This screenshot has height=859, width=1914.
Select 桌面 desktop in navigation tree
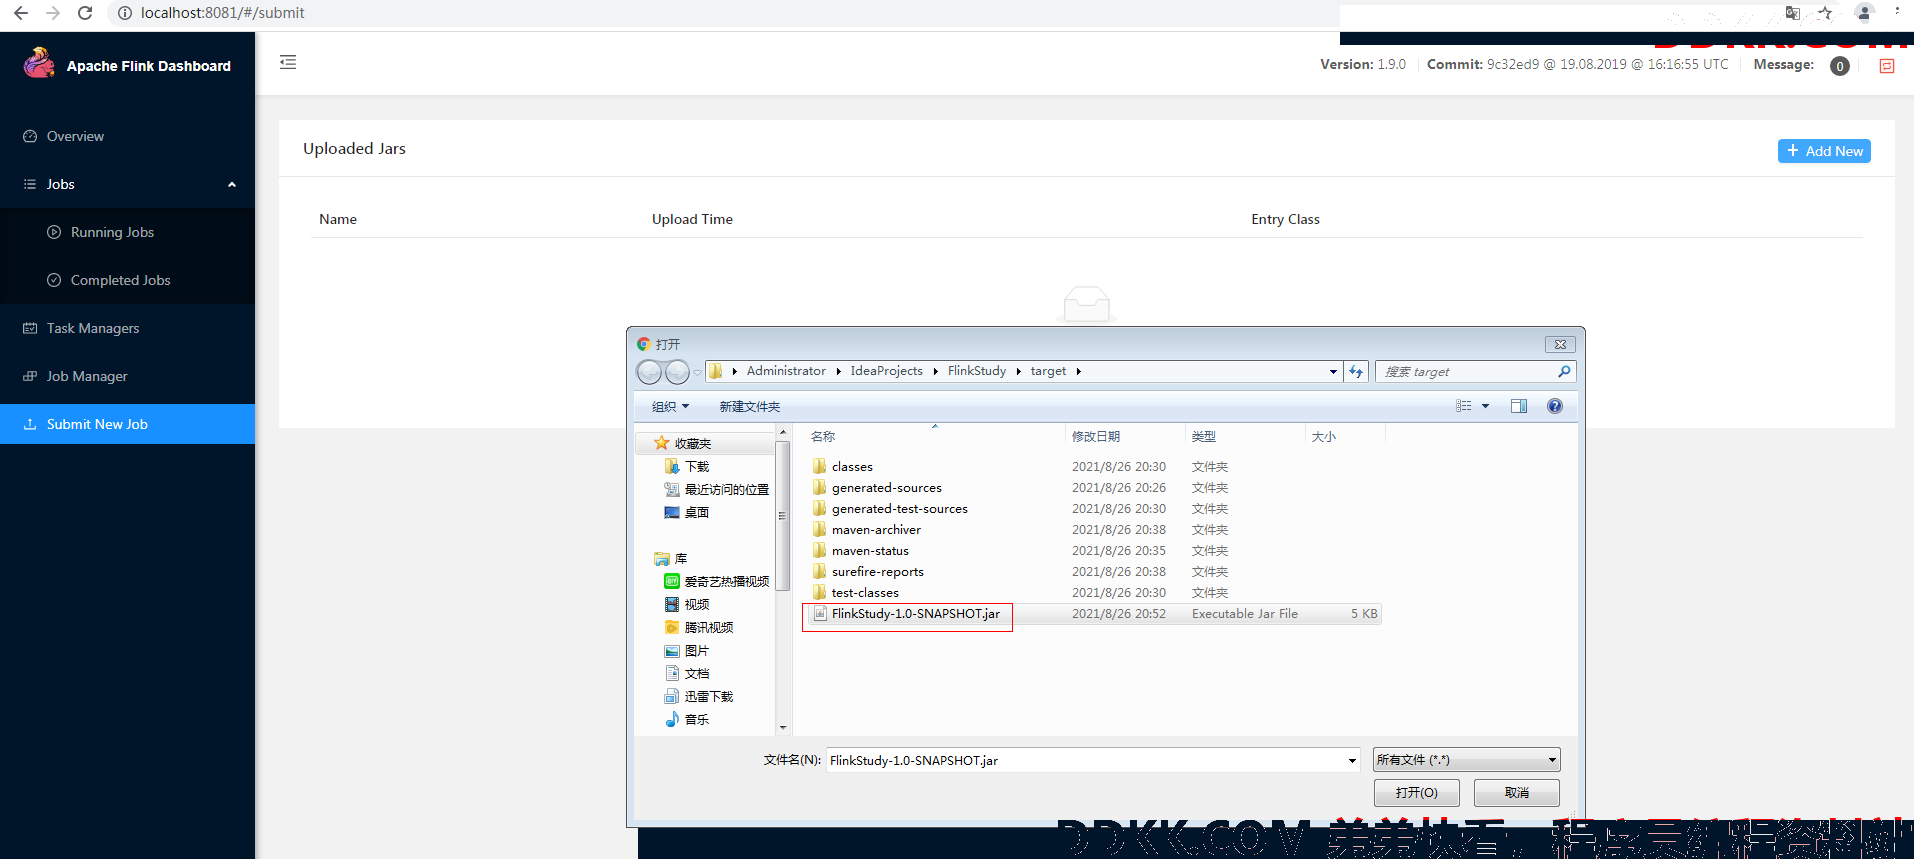click(x=696, y=513)
